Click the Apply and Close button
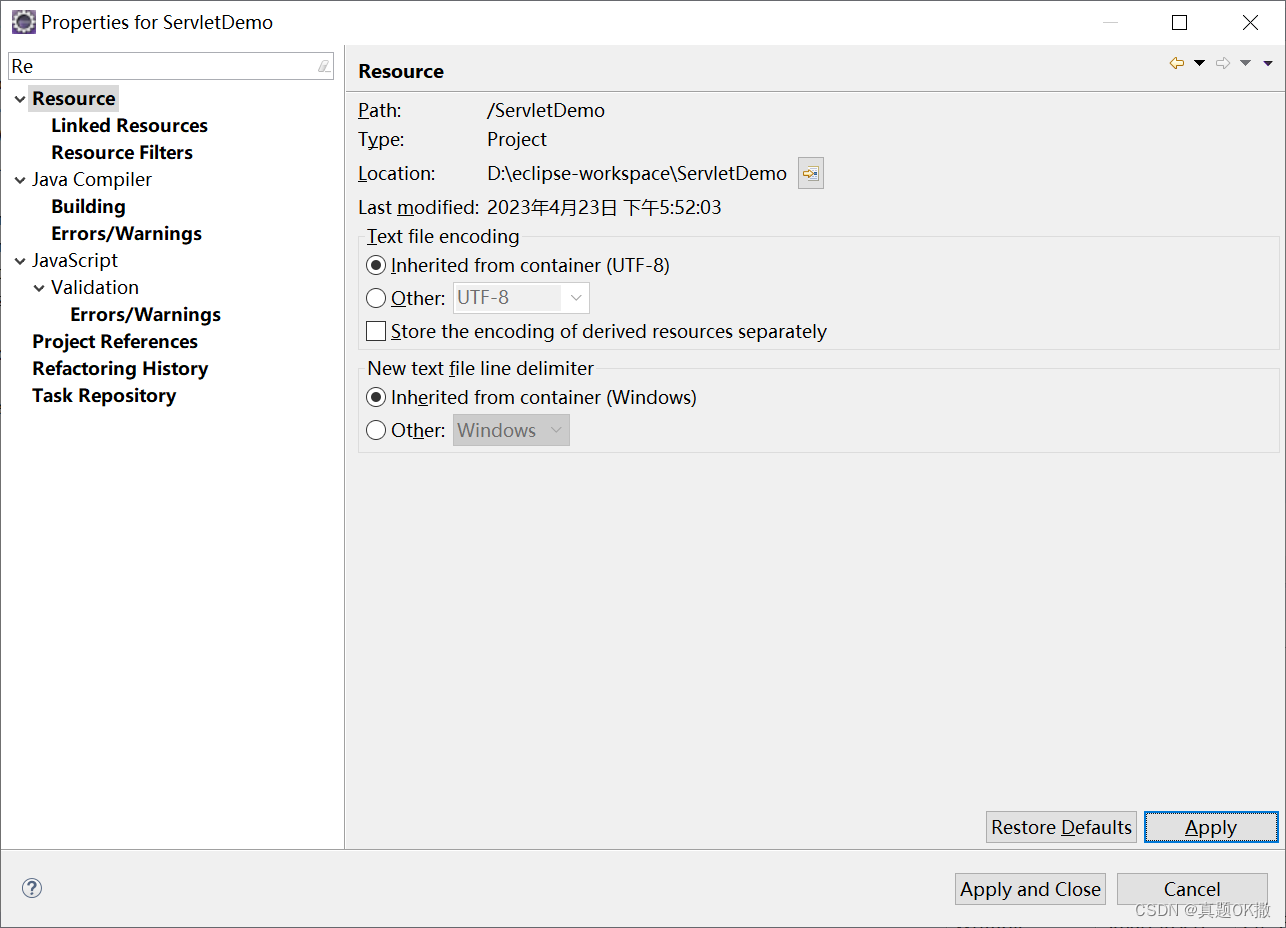This screenshot has height=928, width=1286. click(x=1030, y=889)
